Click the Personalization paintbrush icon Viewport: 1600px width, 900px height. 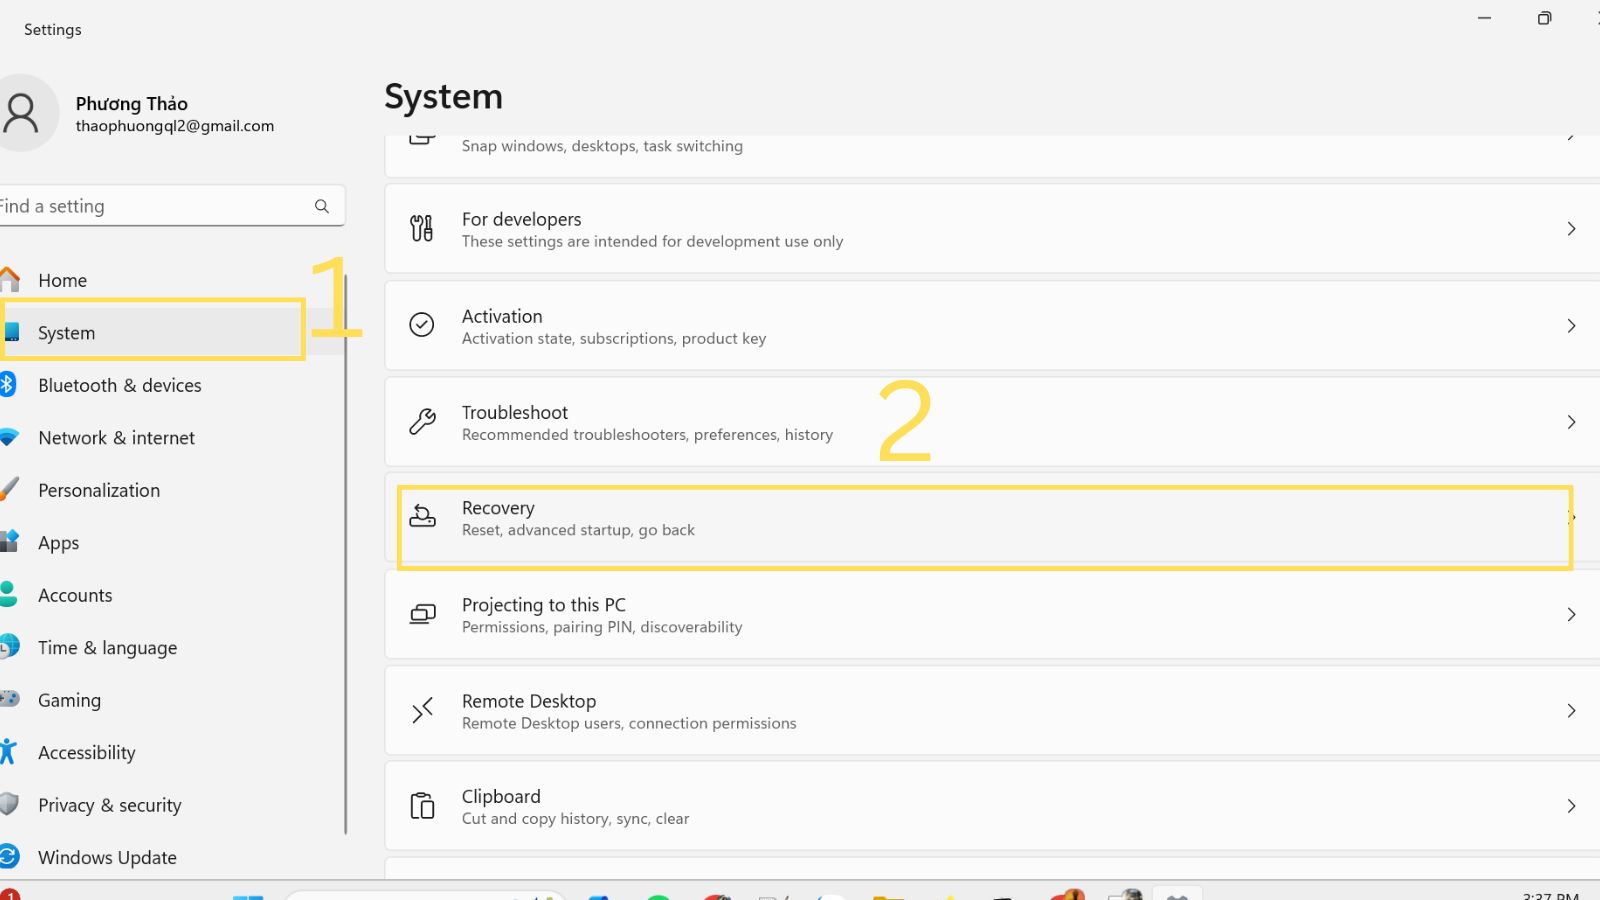pos(10,490)
